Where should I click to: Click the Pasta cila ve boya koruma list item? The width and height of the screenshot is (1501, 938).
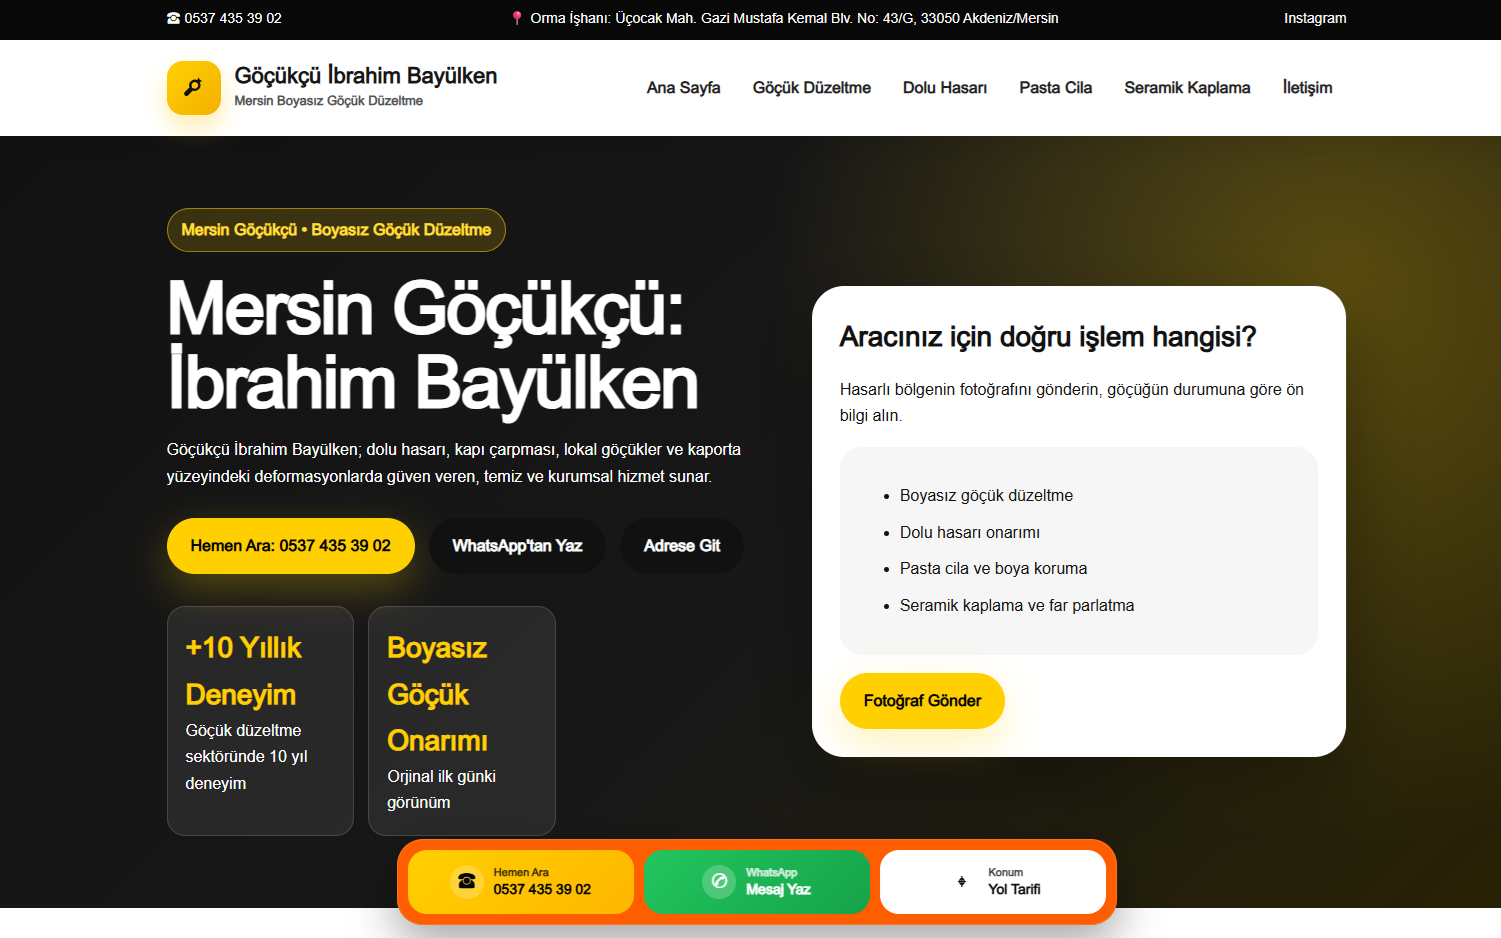pyautogui.click(x=993, y=569)
